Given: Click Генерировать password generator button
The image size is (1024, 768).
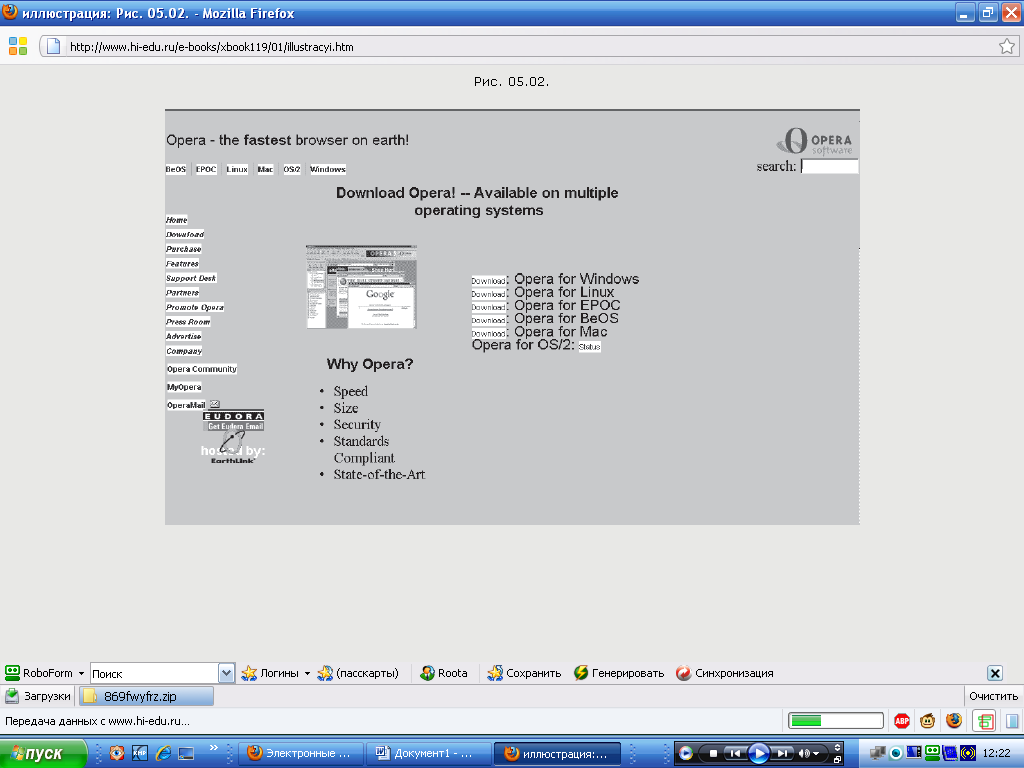Looking at the screenshot, I should [619, 673].
